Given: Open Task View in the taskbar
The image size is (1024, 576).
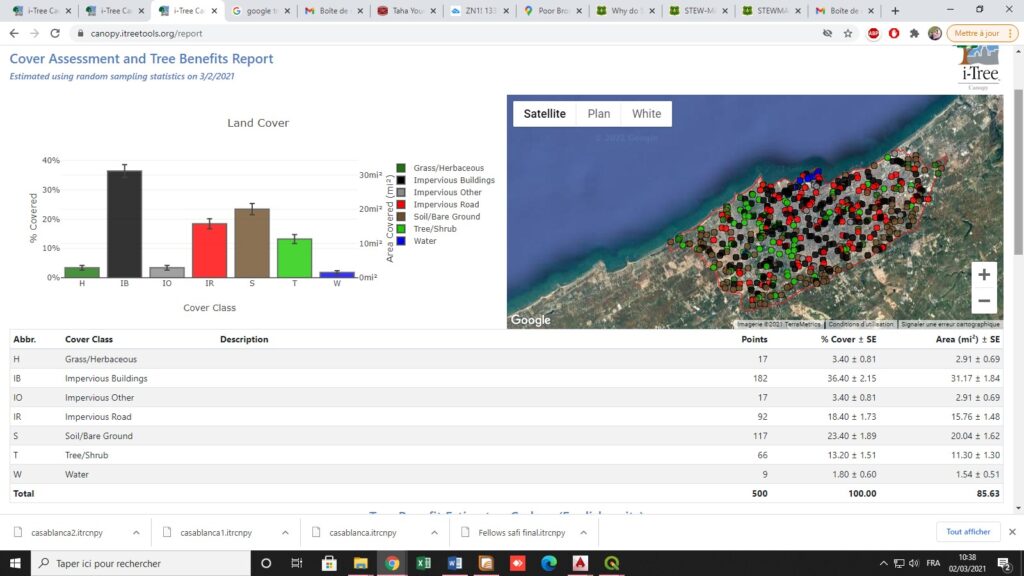Looking at the screenshot, I should tap(296, 563).
